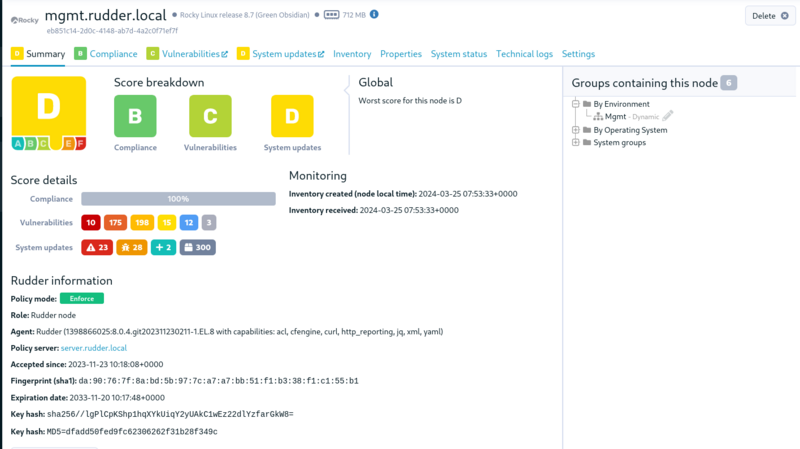Follow the server.rudder.local policy server link
The height and width of the screenshot is (449, 800).
(x=94, y=348)
